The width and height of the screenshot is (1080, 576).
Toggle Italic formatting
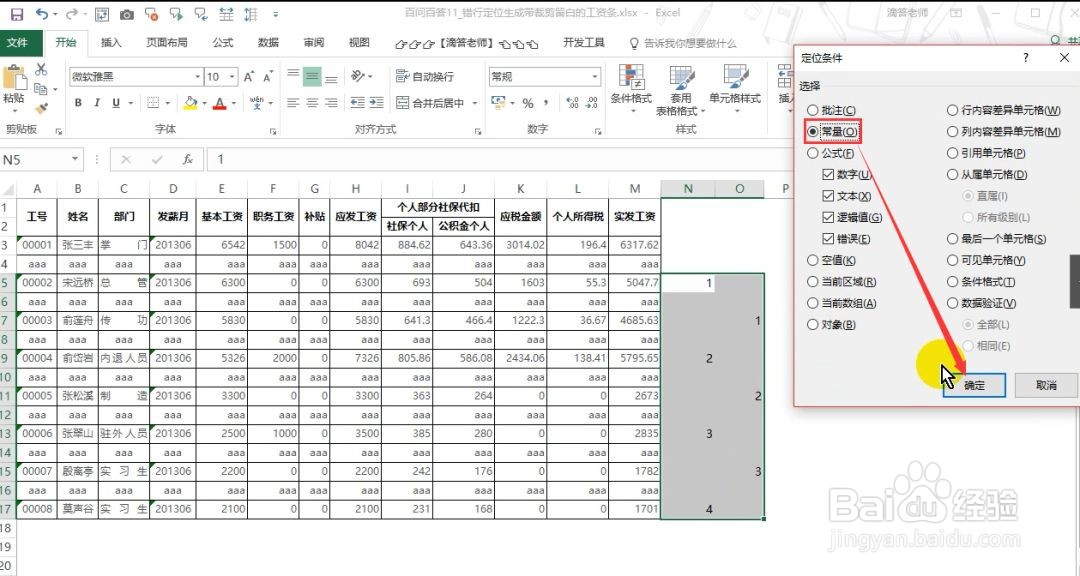[x=96, y=103]
